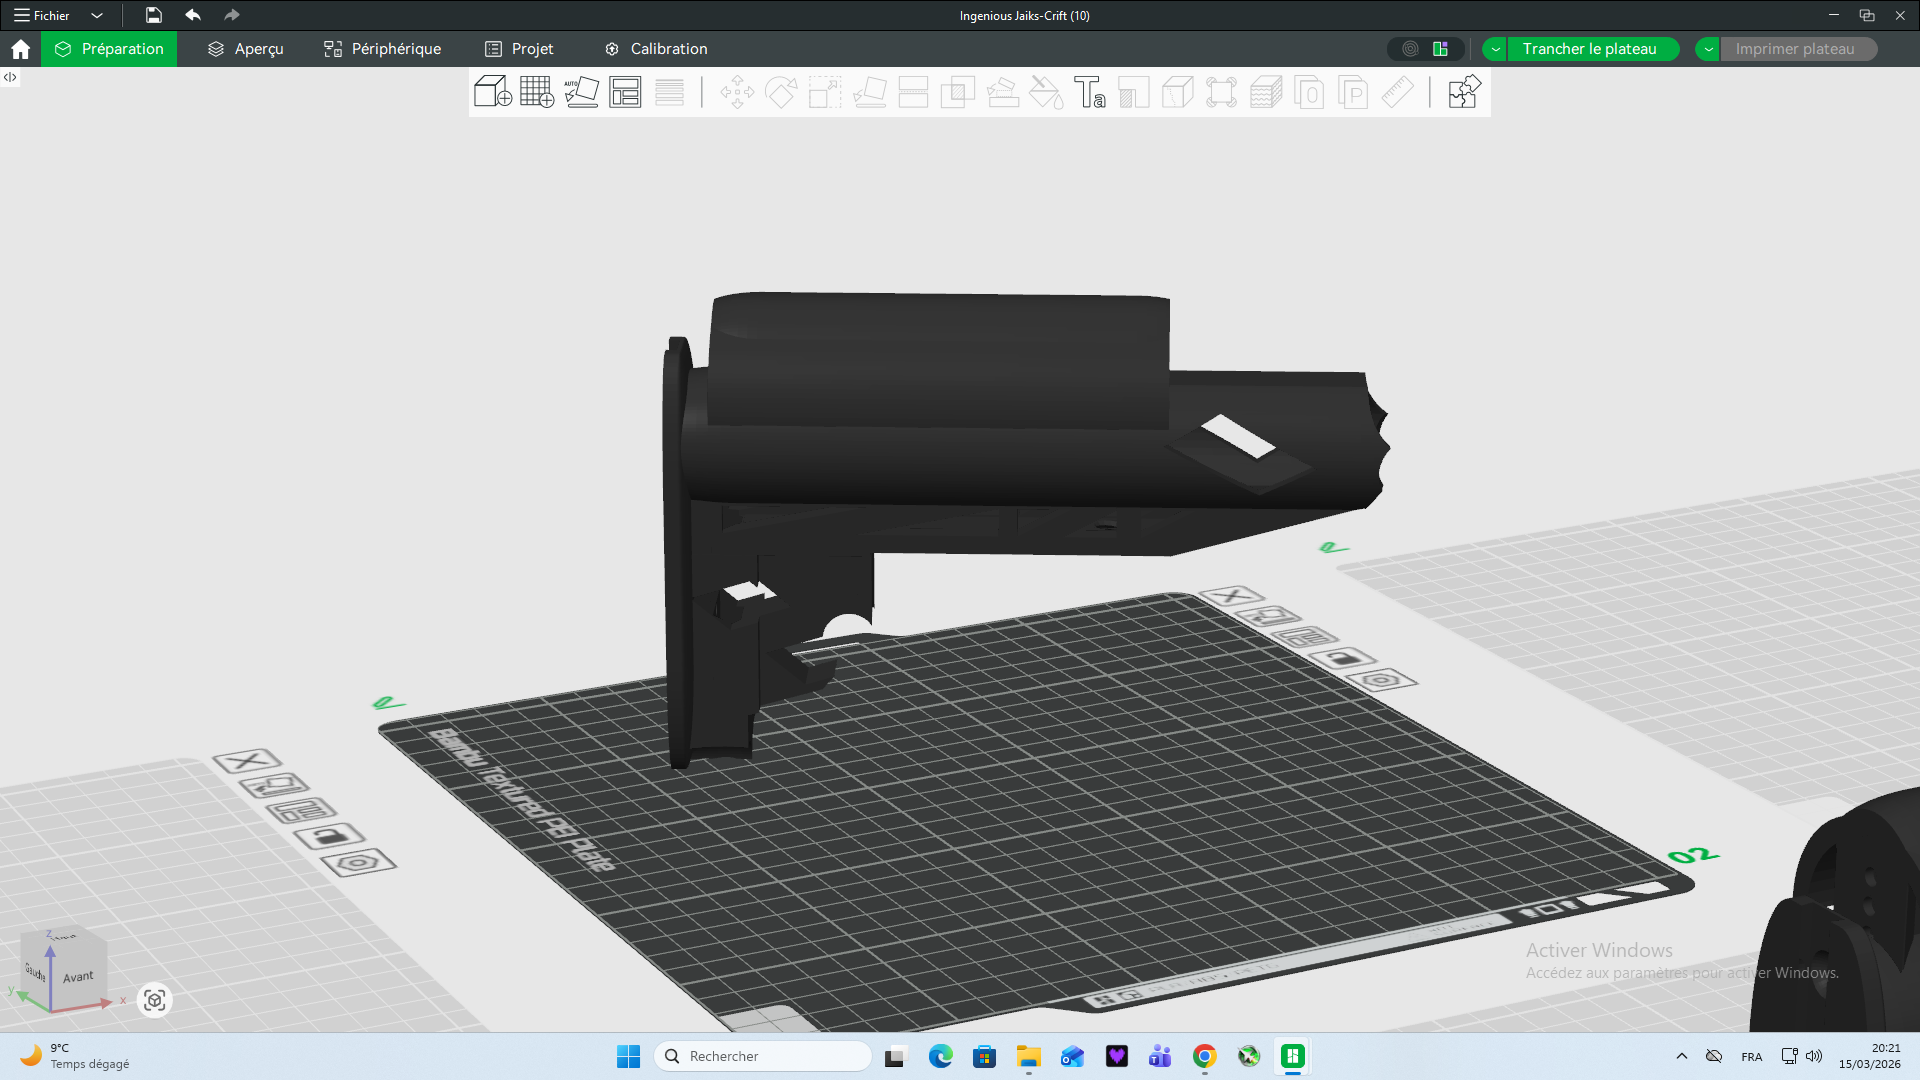Viewport: 1920px width, 1080px height.
Task: Collapse the sidebar with the arrows icon
Action: (x=10, y=77)
